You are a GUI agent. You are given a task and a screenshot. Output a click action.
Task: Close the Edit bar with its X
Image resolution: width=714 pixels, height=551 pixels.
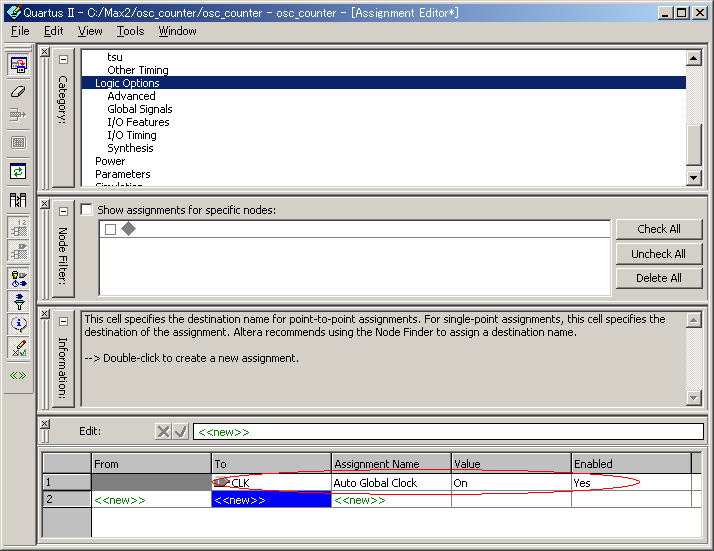45,424
